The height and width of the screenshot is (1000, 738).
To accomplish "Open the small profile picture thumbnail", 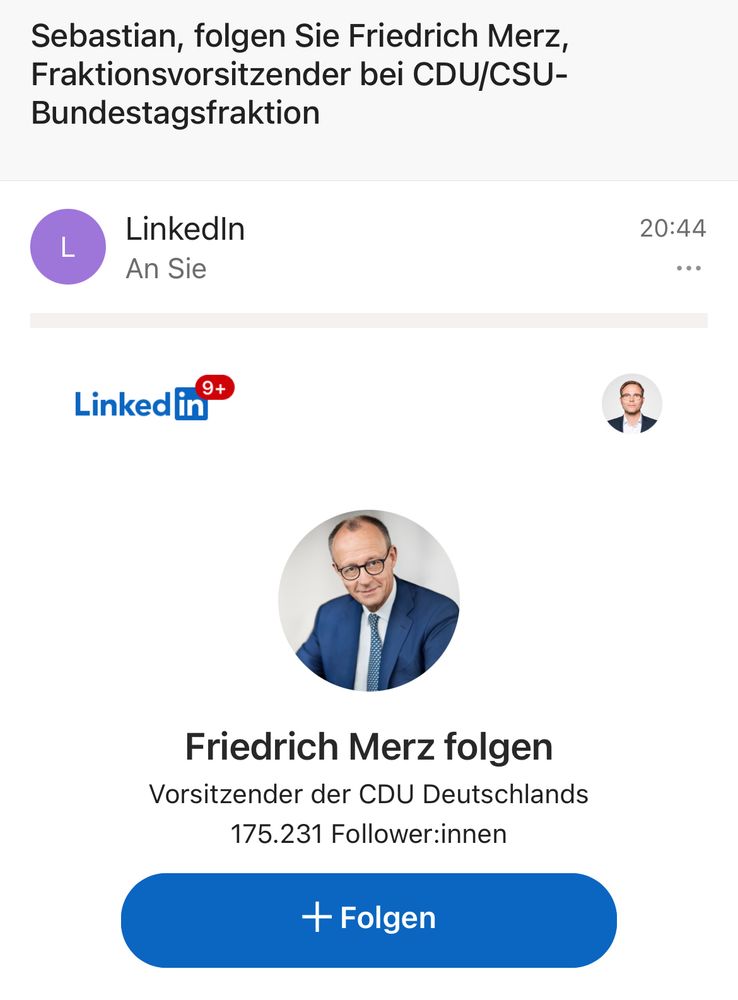I will pos(631,404).
